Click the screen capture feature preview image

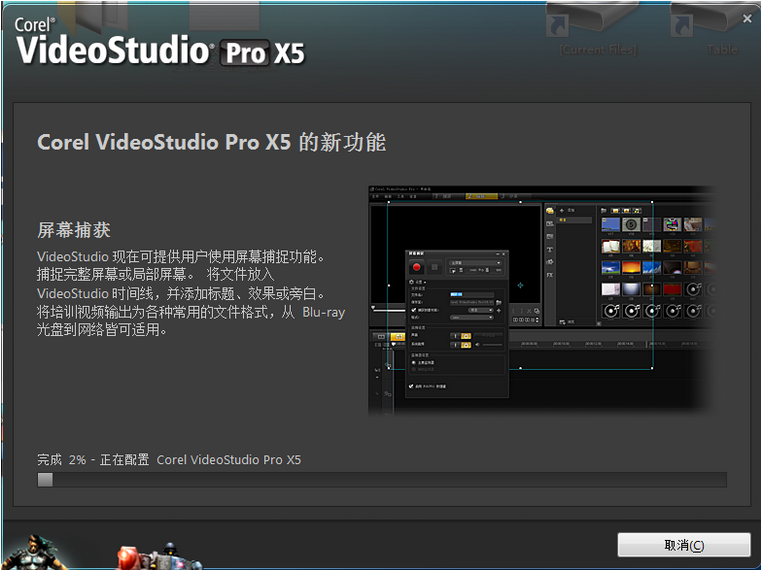(542, 301)
